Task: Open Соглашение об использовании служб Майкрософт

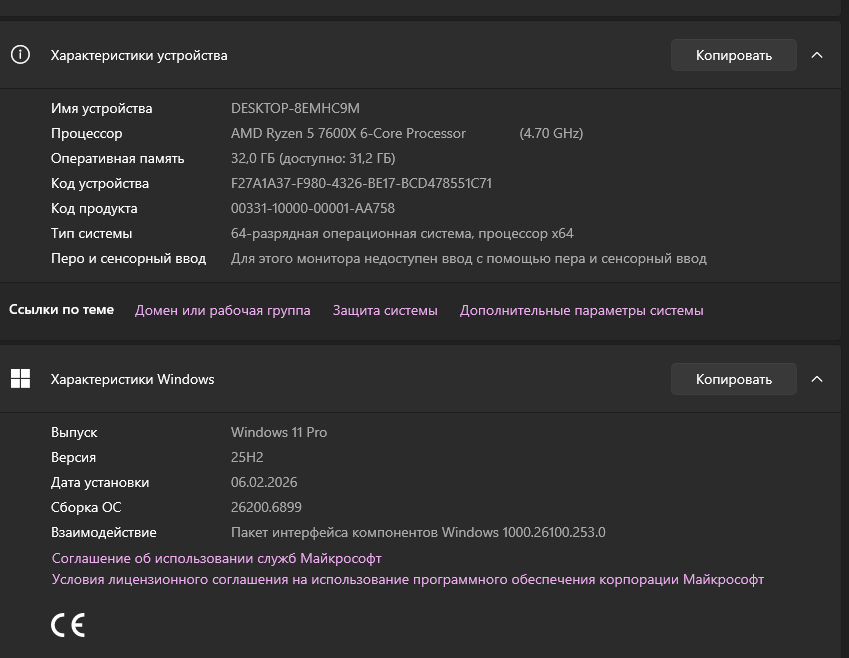Action: coord(216,558)
